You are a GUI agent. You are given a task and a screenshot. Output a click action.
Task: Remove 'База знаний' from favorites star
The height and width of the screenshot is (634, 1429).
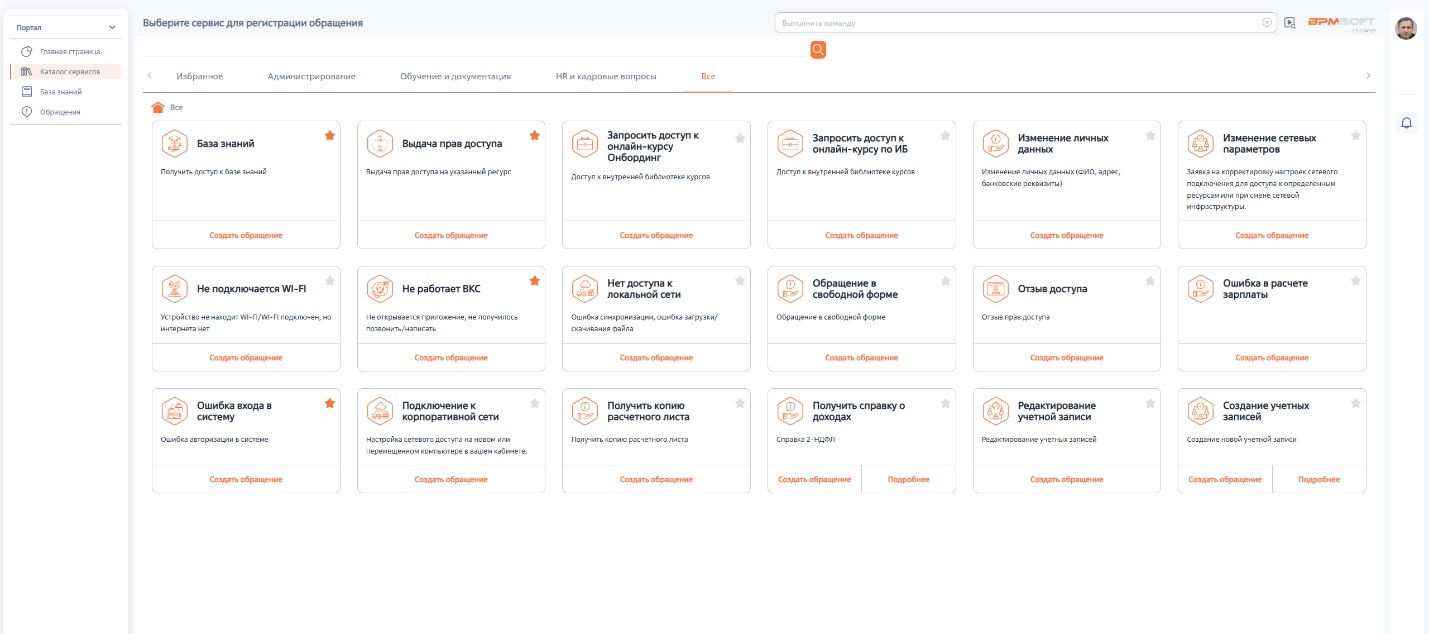329,136
